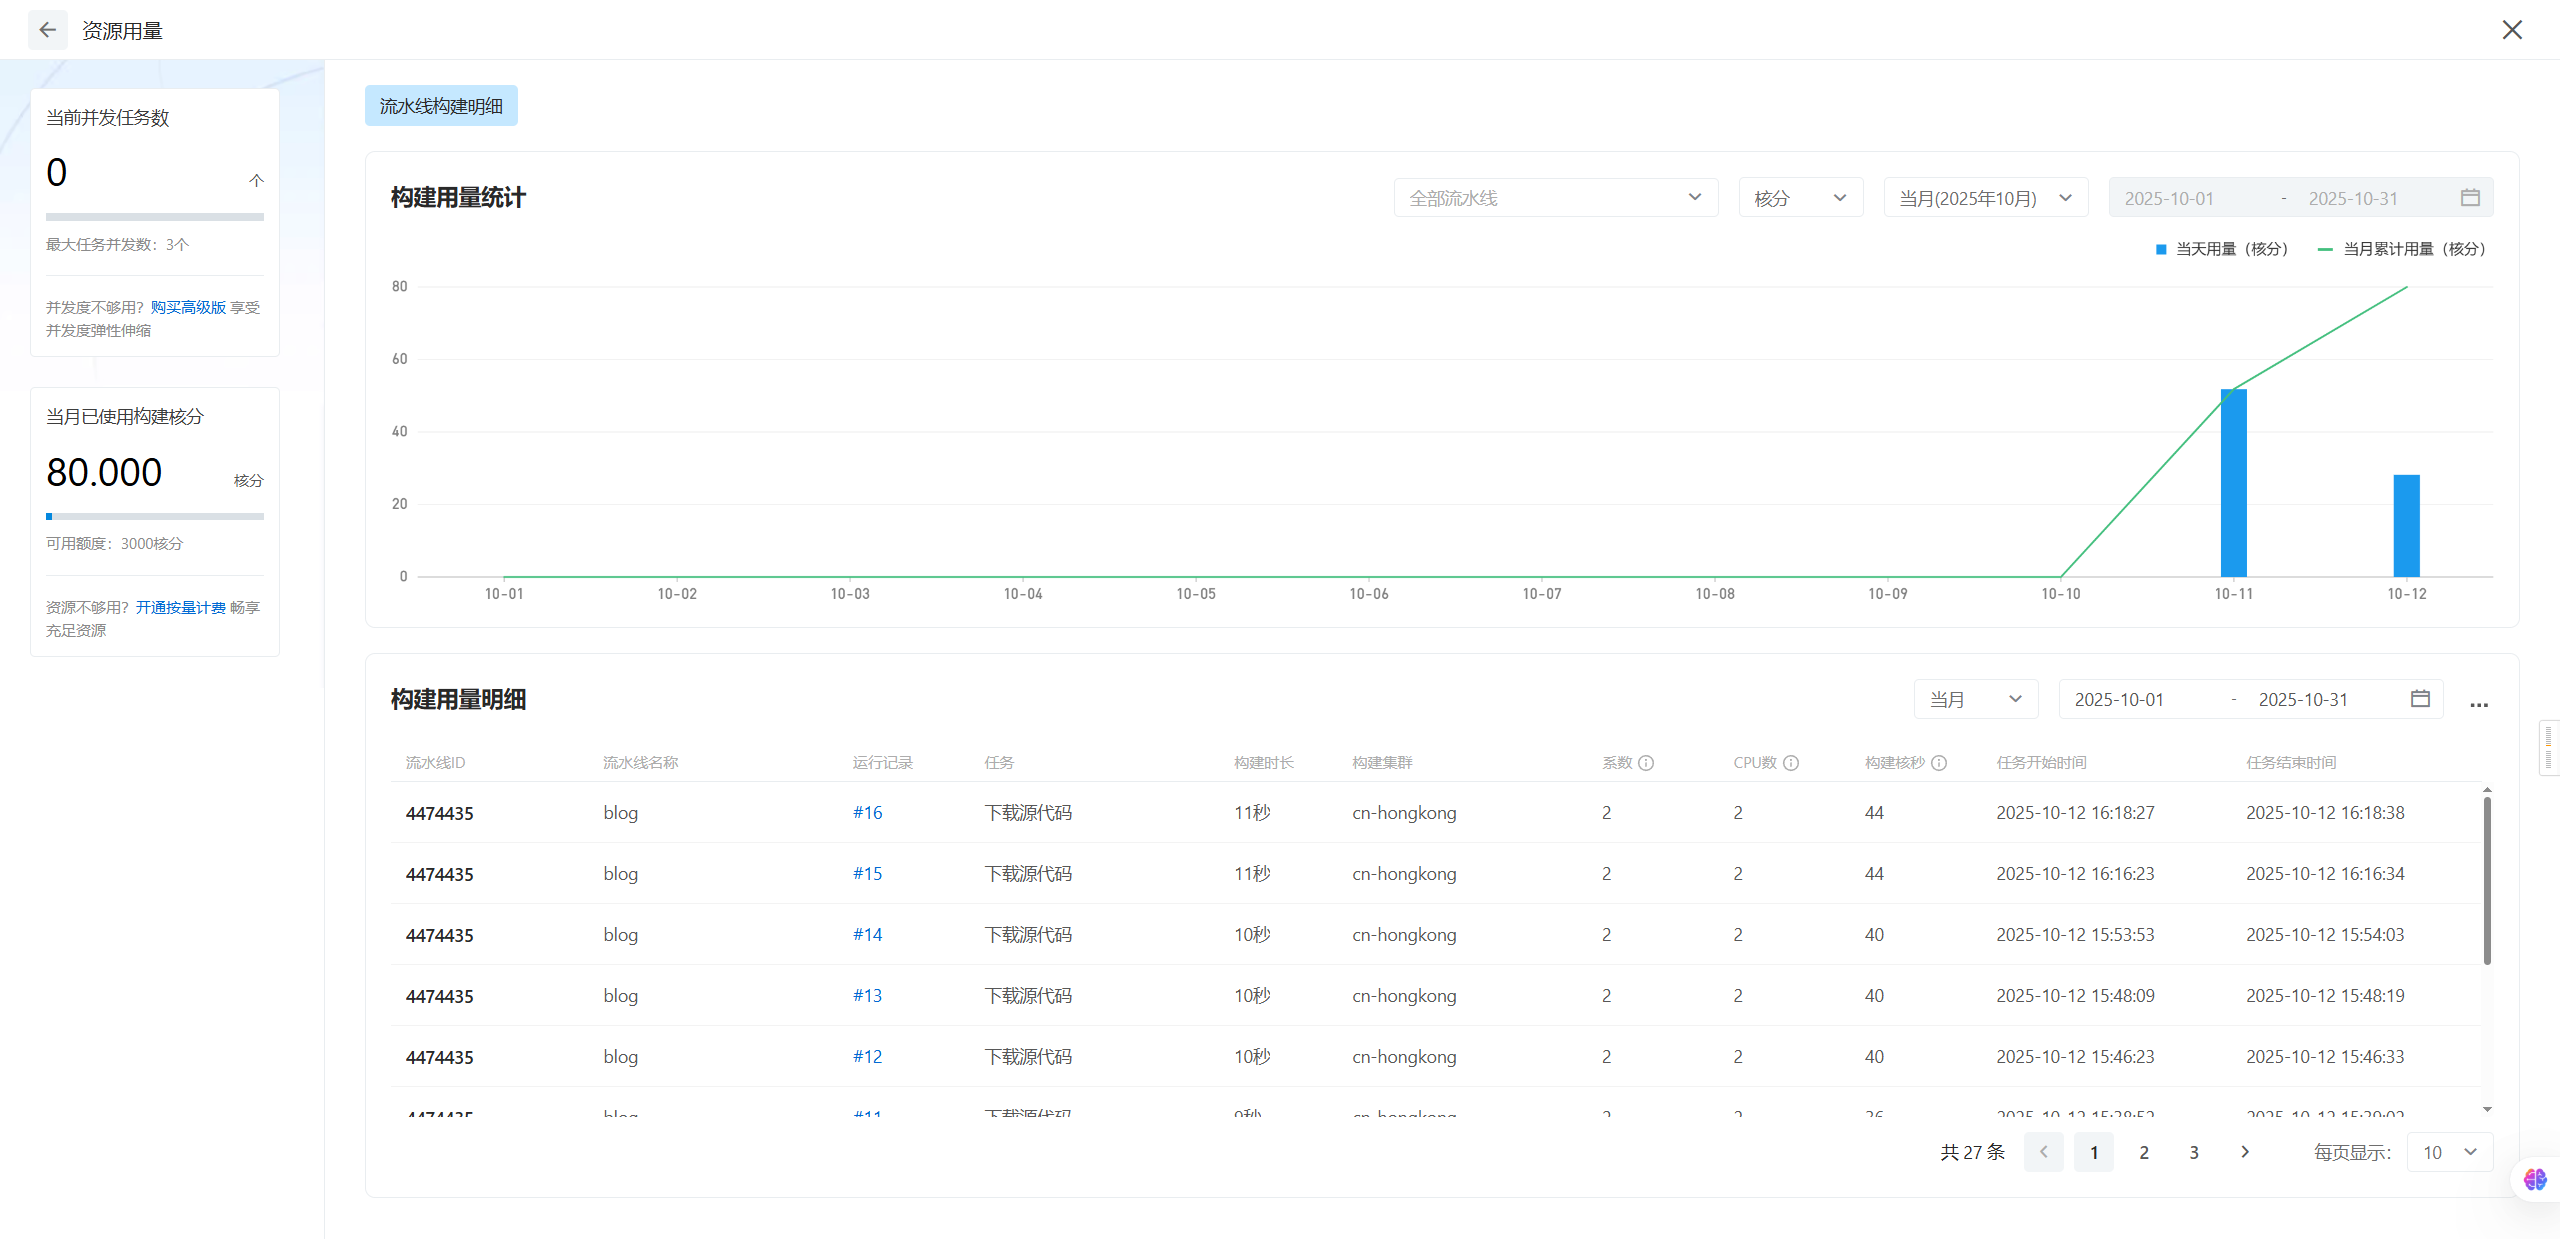The image size is (2560, 1239).
Task: Toggle 当天用量（核分）legend series
Action: pos(2221,249)
